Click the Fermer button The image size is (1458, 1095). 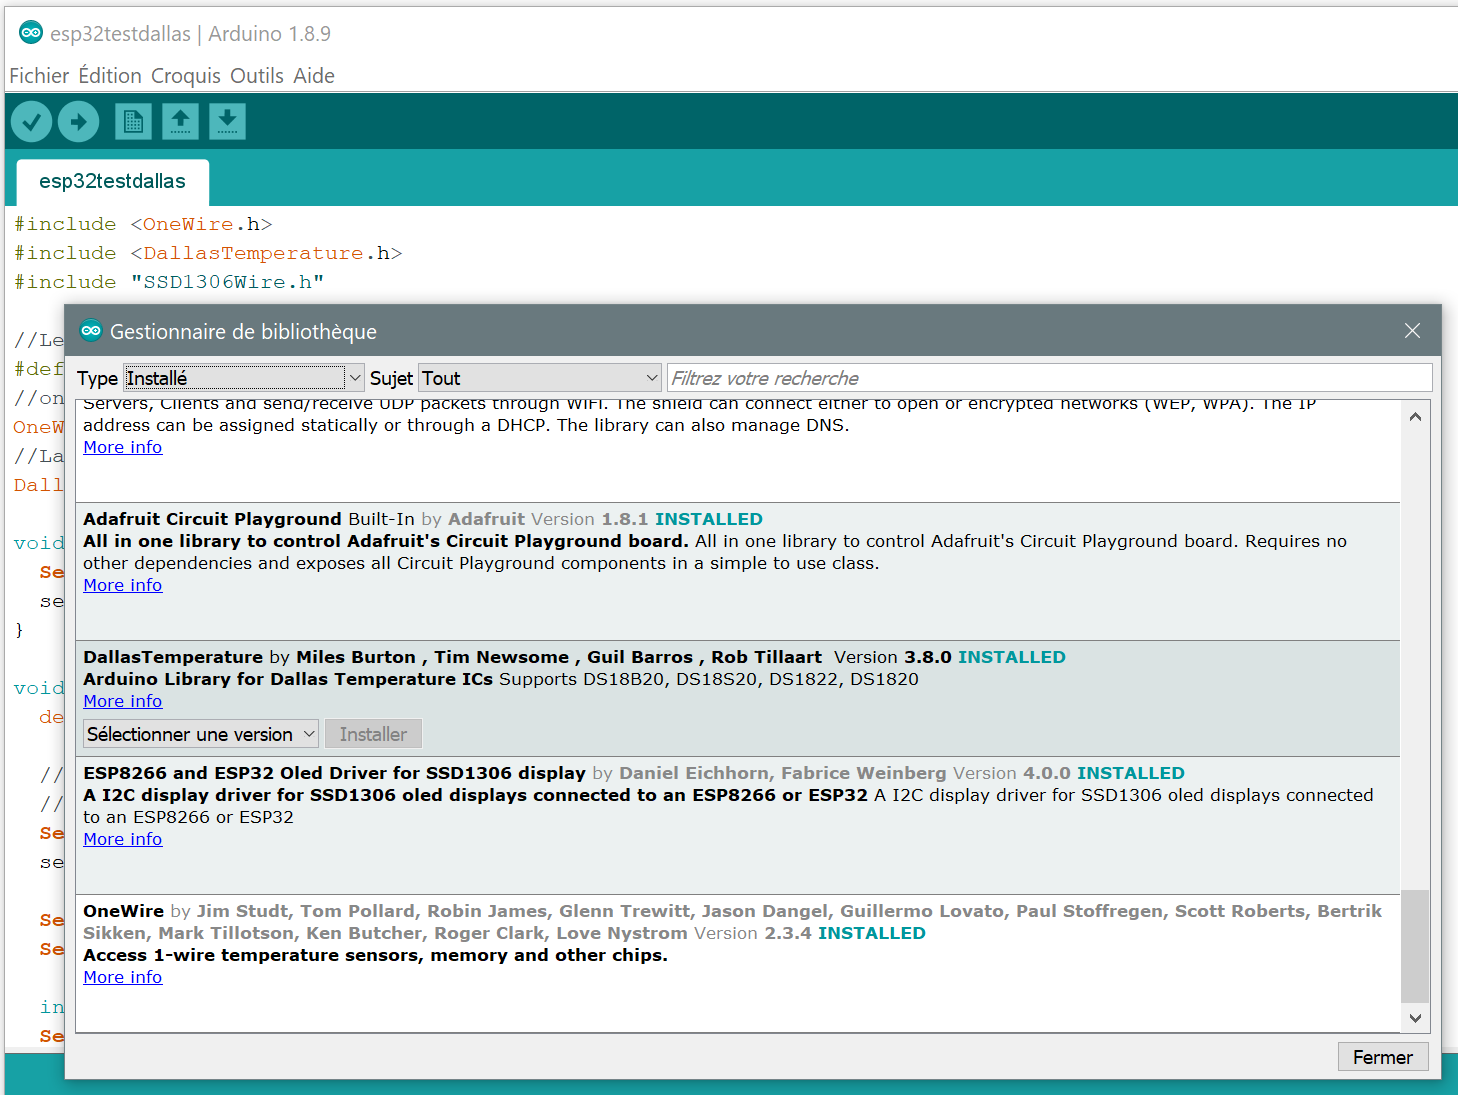[1383, 1057]
